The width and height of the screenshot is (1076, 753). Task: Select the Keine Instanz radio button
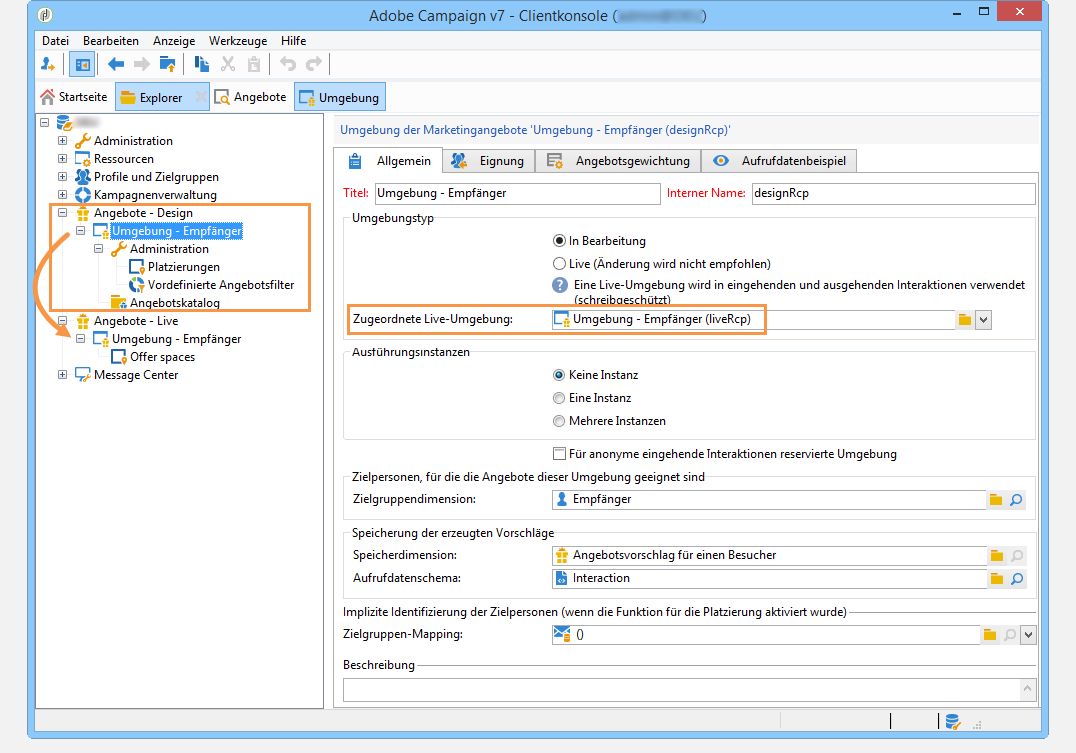click(559, 375)
